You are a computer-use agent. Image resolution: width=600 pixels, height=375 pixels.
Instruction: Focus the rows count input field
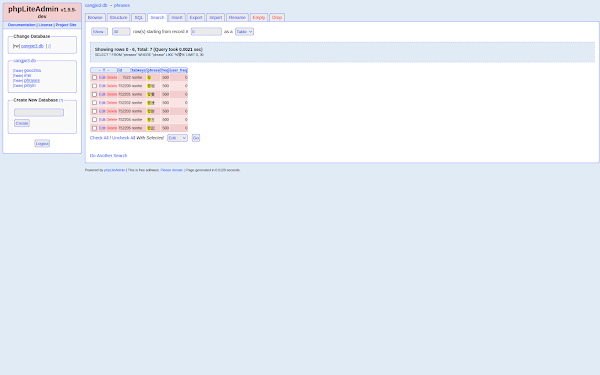121,32
